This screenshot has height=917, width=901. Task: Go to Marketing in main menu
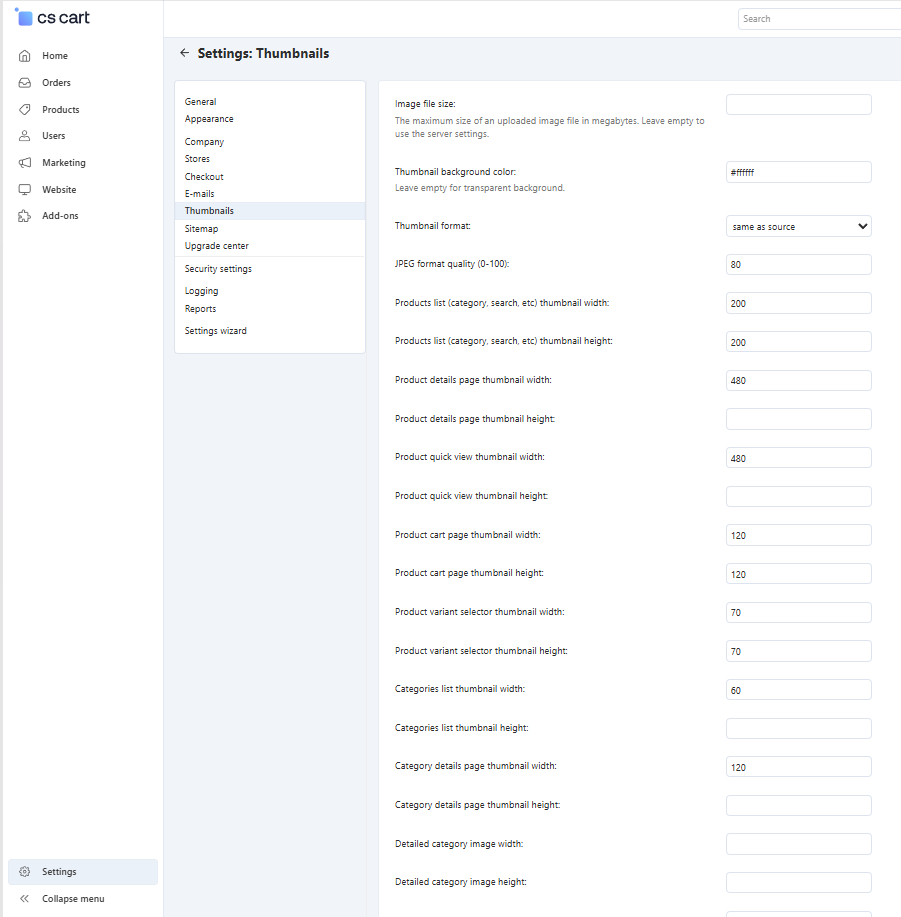coord(64,163)
